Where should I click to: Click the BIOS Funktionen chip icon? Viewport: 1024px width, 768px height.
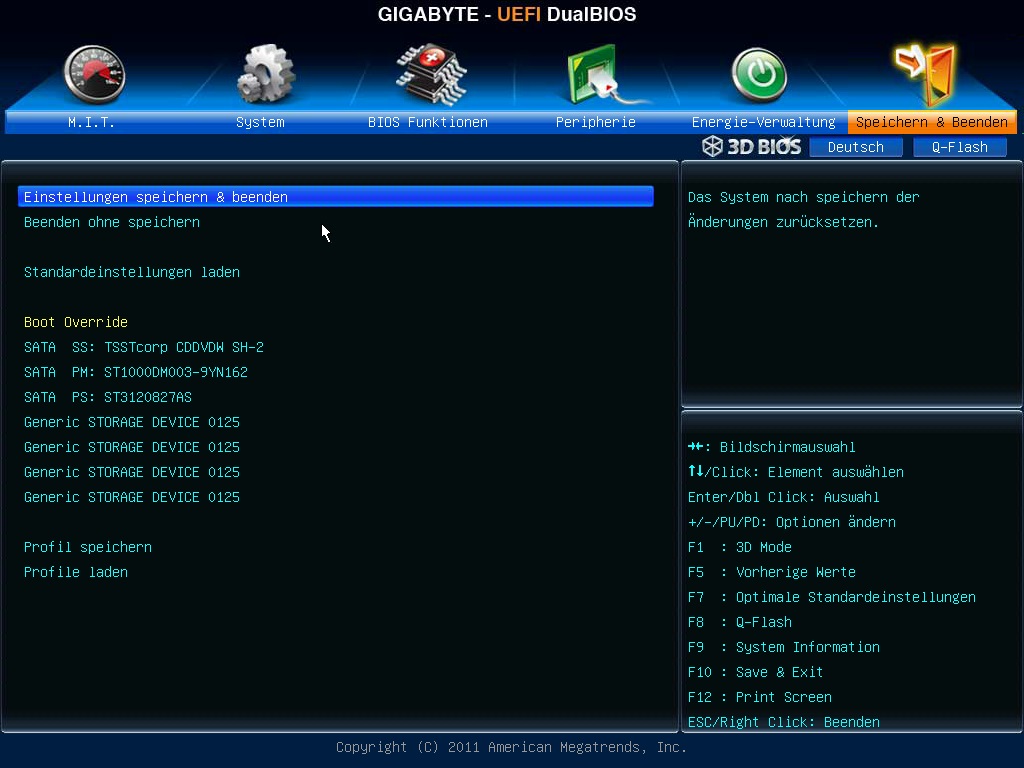[x=431, y=74]
